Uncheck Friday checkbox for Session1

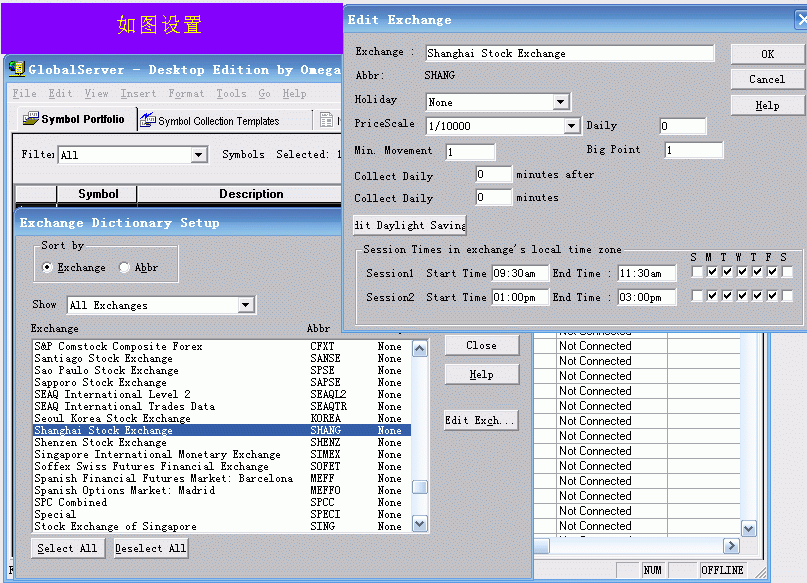click(772, 272)
